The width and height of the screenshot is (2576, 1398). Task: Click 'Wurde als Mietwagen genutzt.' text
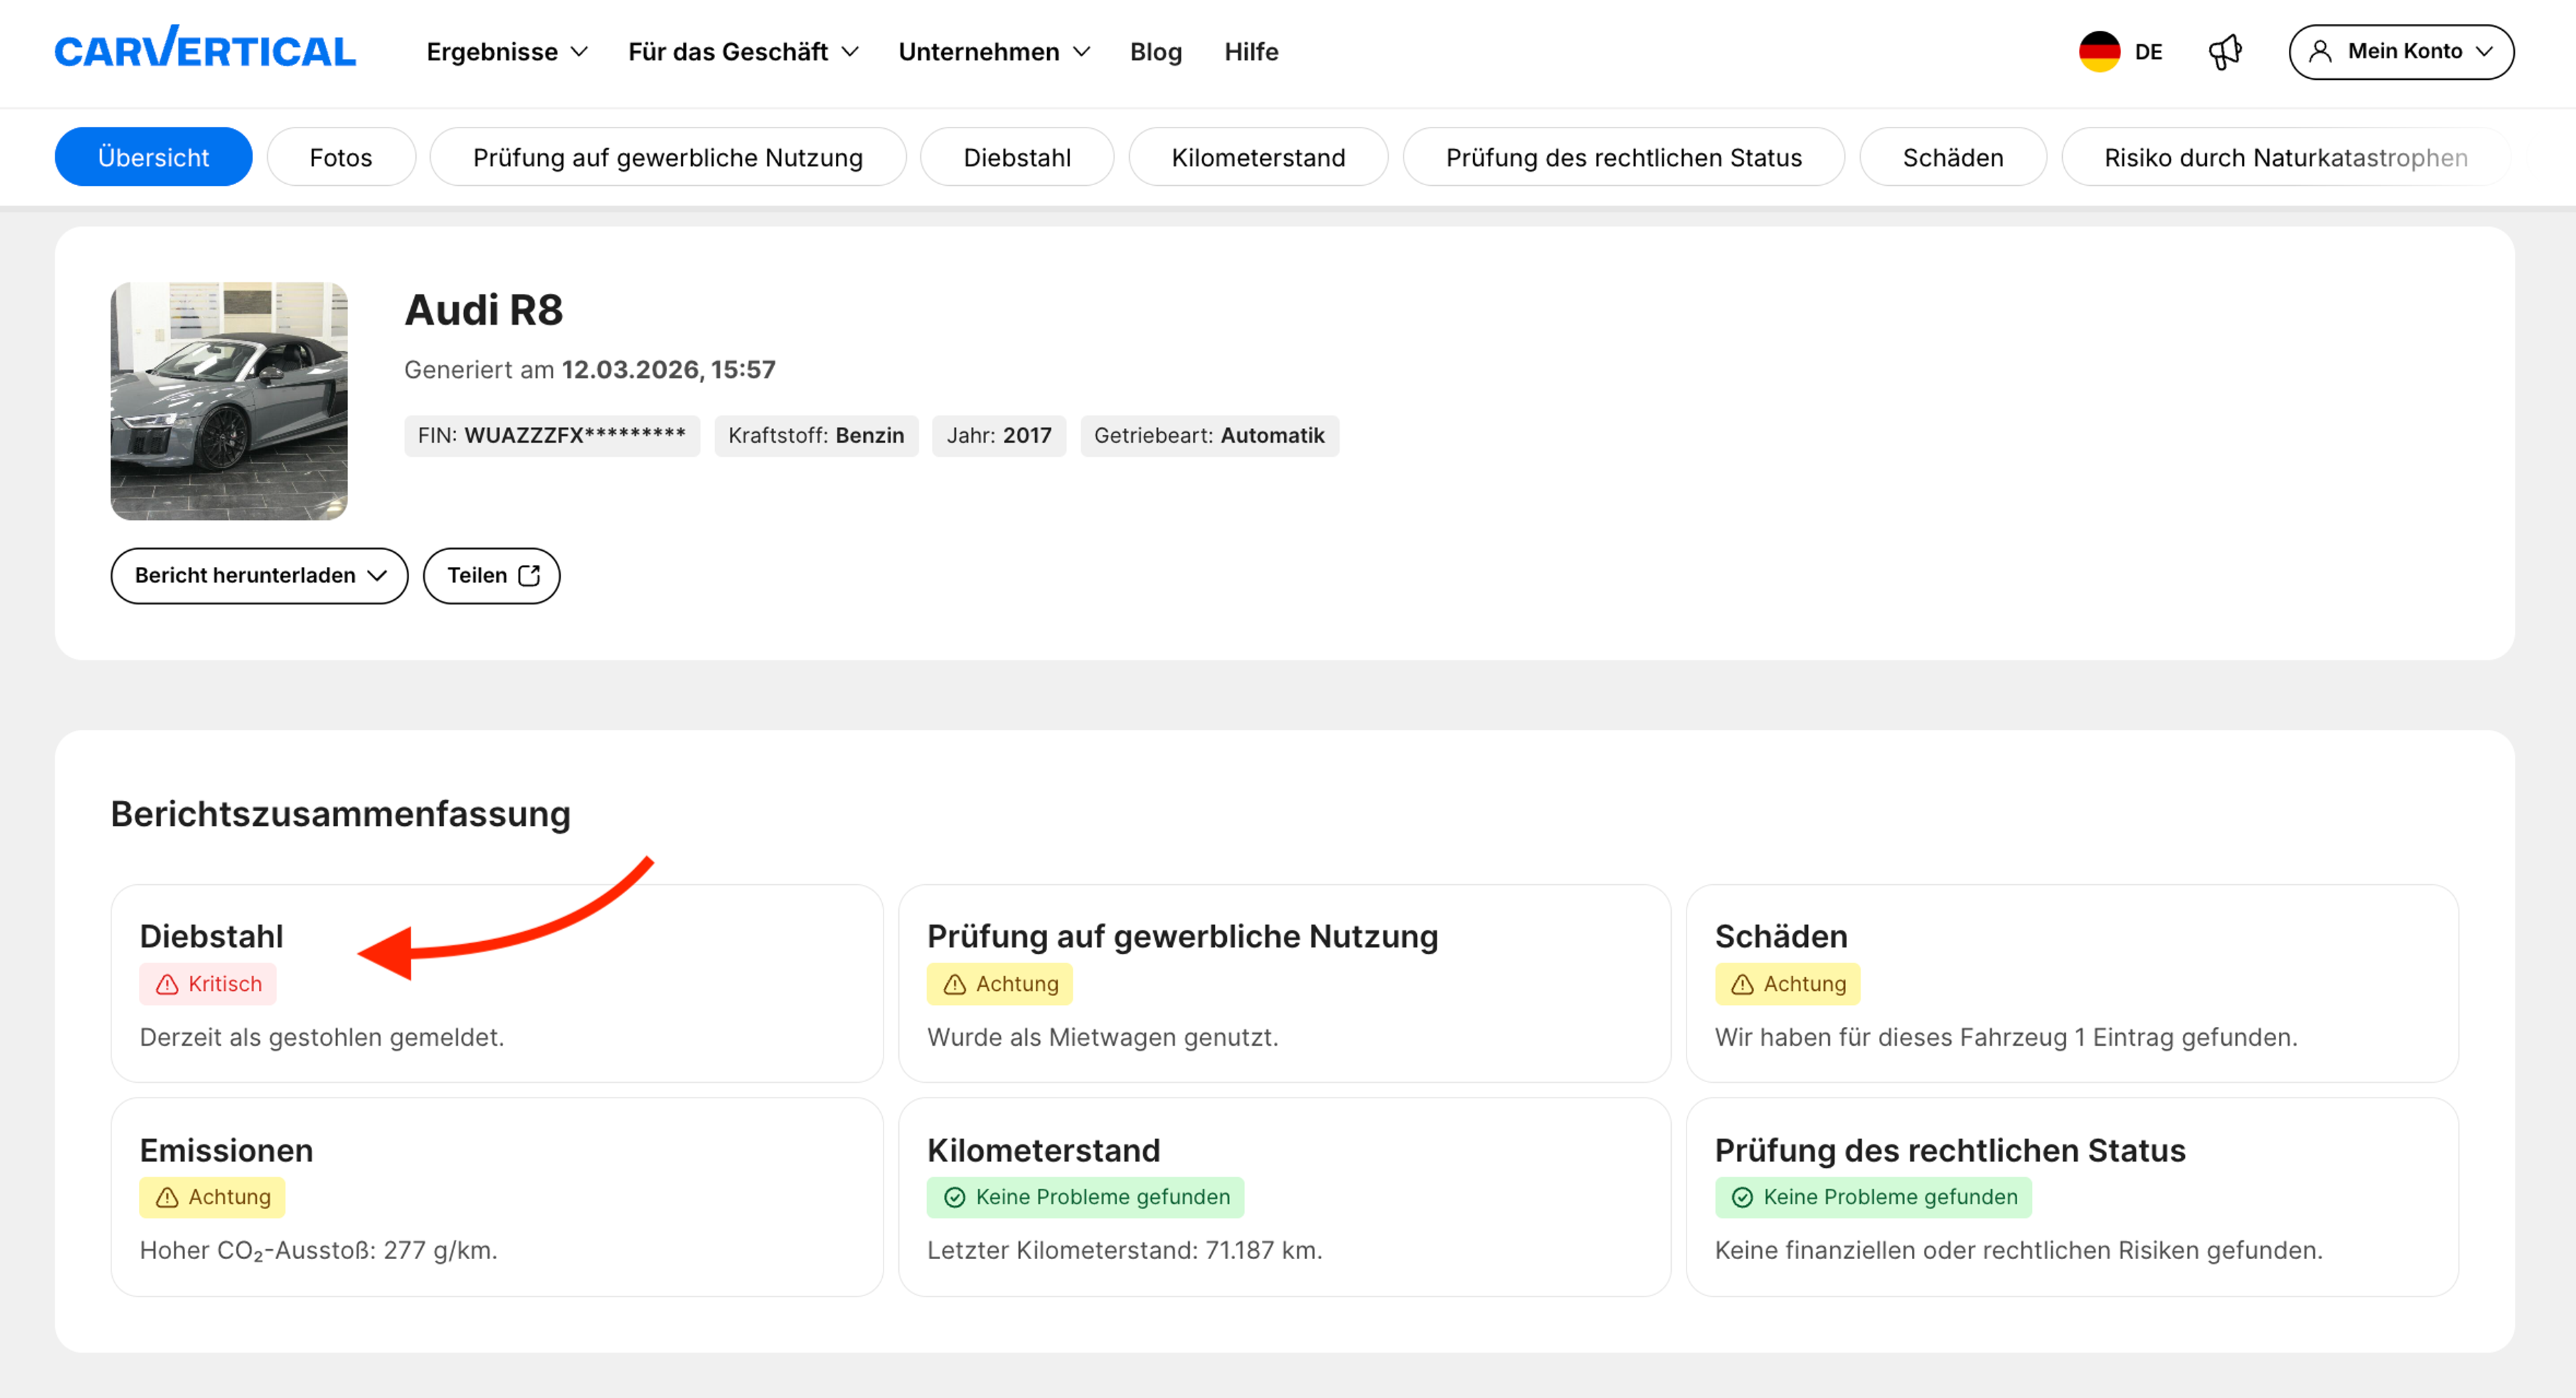pyautogui.click(x=1102, y=1037)
